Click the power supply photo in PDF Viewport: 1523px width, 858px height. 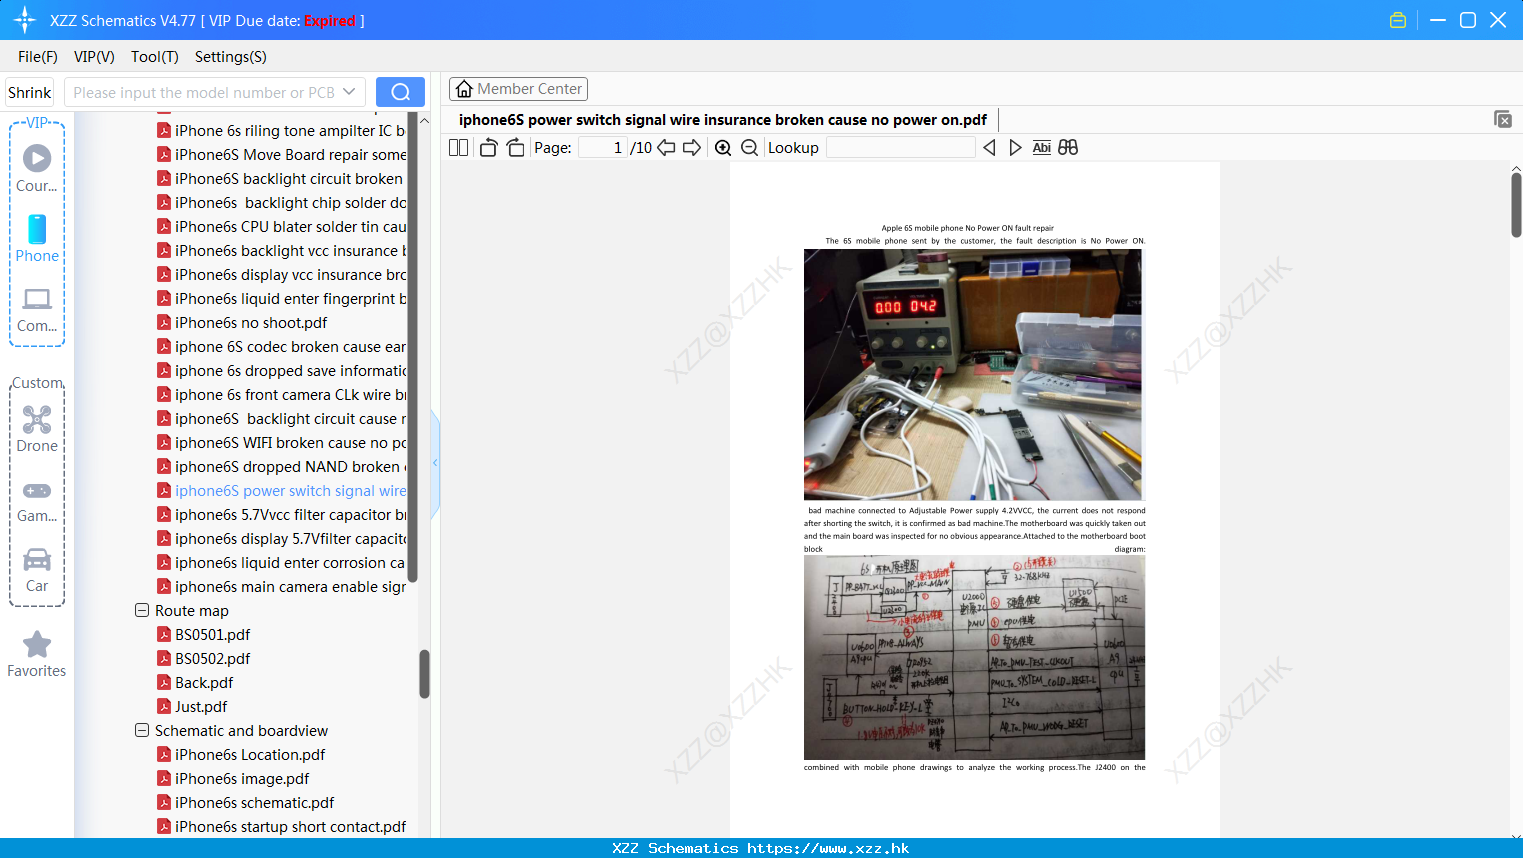coord(973,374)
